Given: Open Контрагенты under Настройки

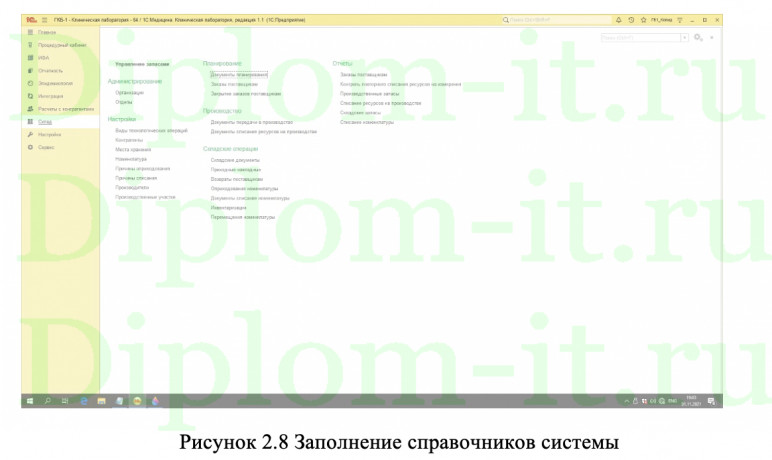Looking at the screenshot, I should pyautogui.click(x=129, y=140).
